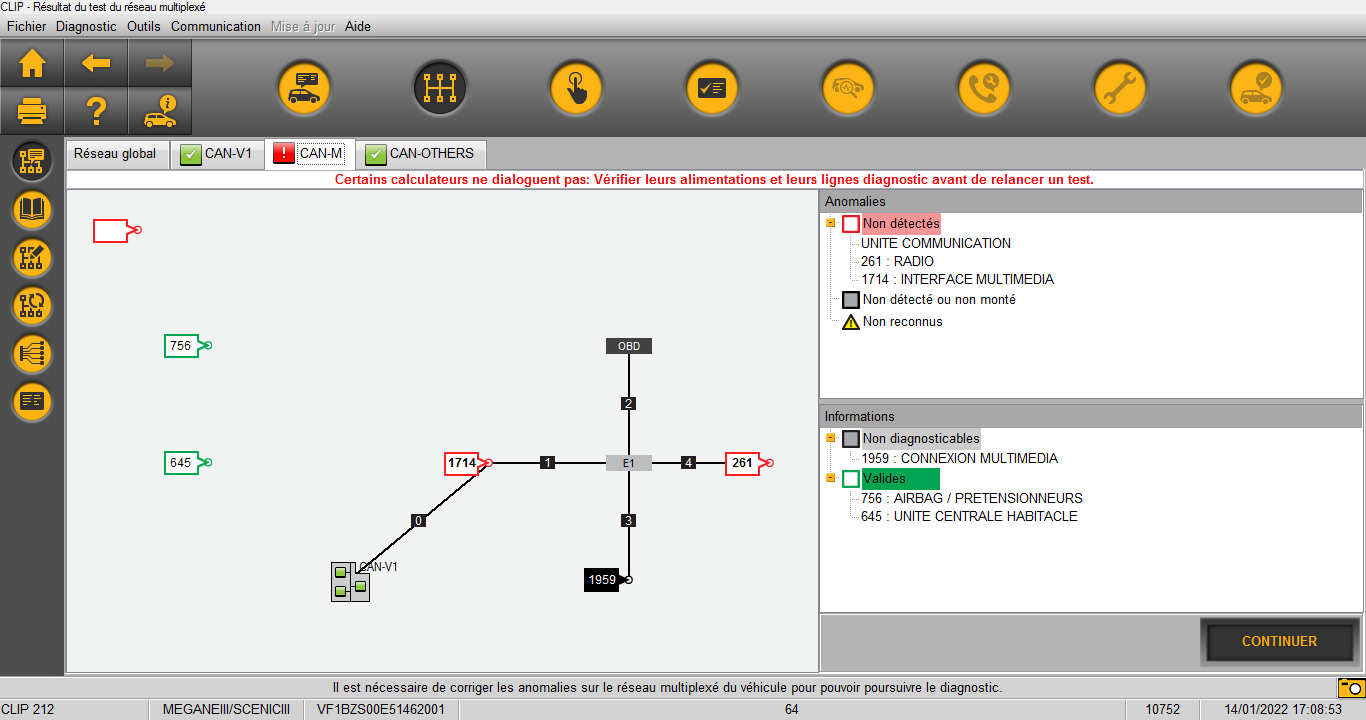Click the red square beside Non détectés
This screenshot has height=720, width=1366.
pos(851,224)
